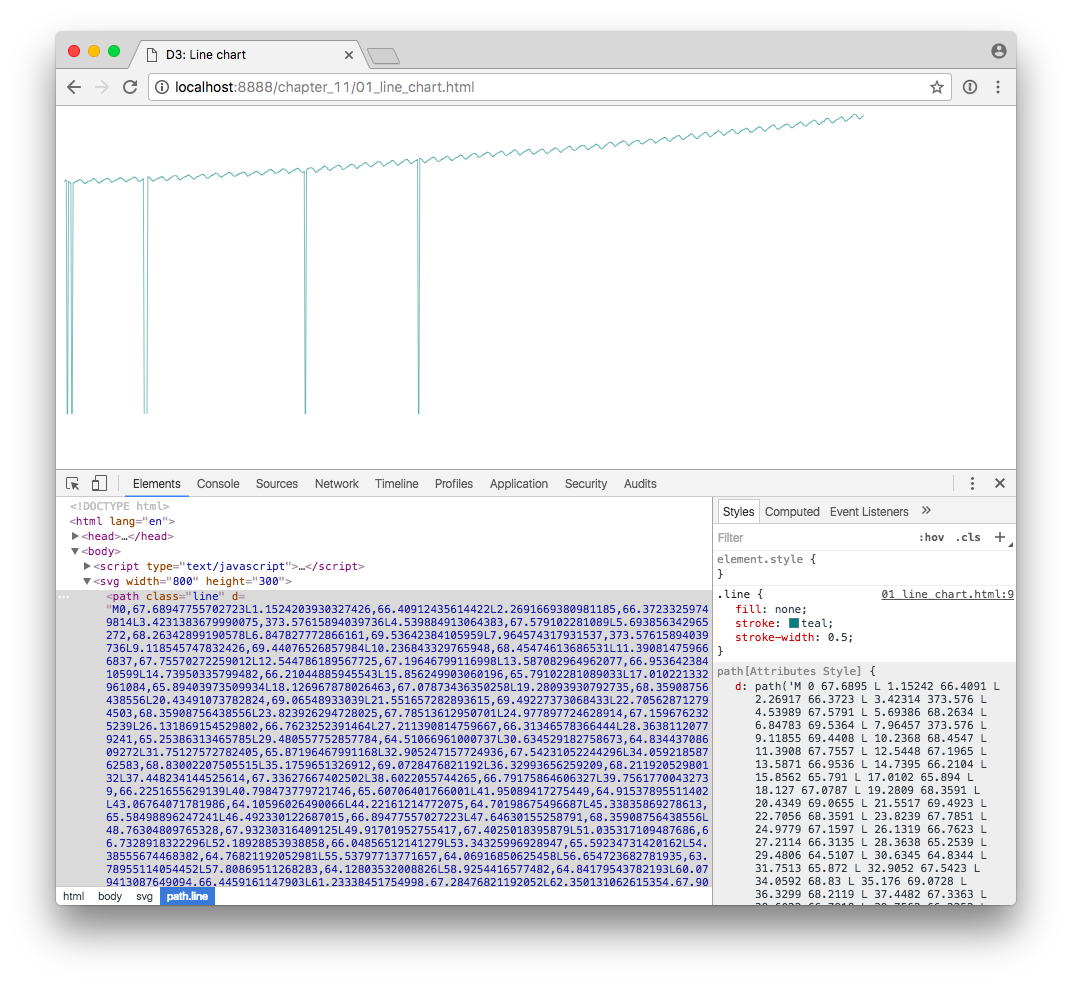Click the Filter styles input field

click(810, 538)
